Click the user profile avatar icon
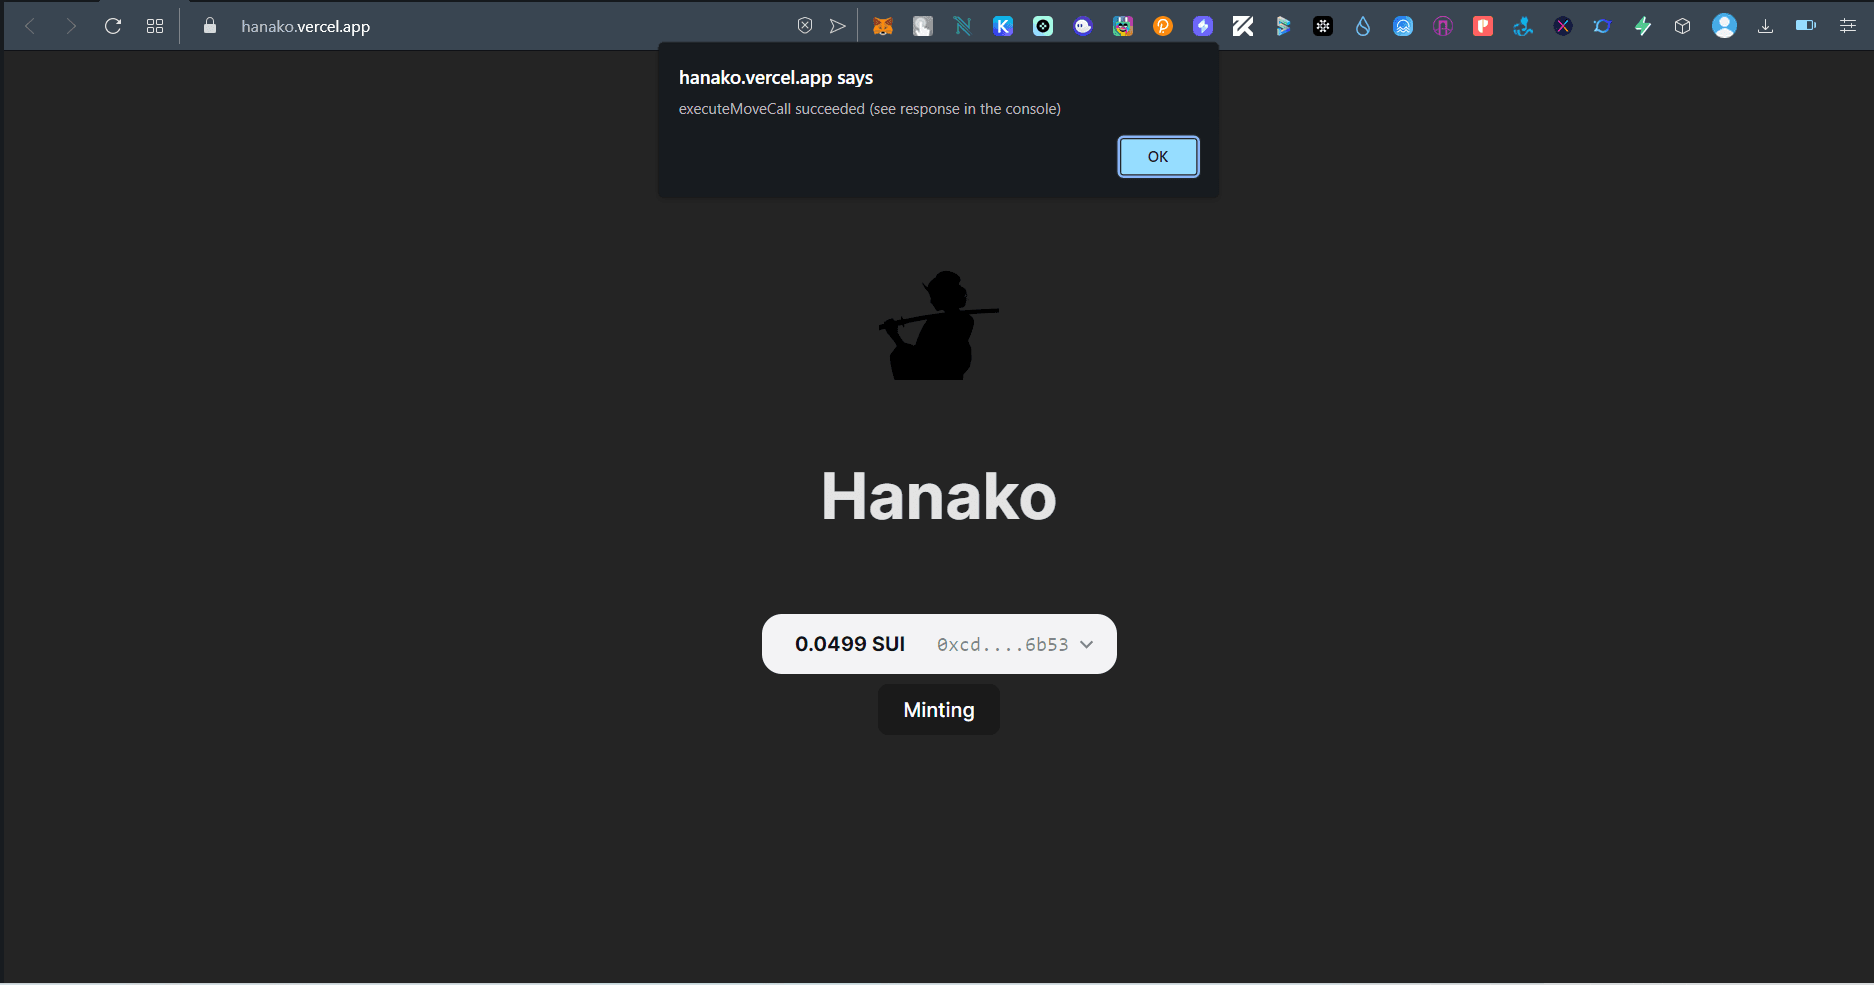 pos(1724,27)
